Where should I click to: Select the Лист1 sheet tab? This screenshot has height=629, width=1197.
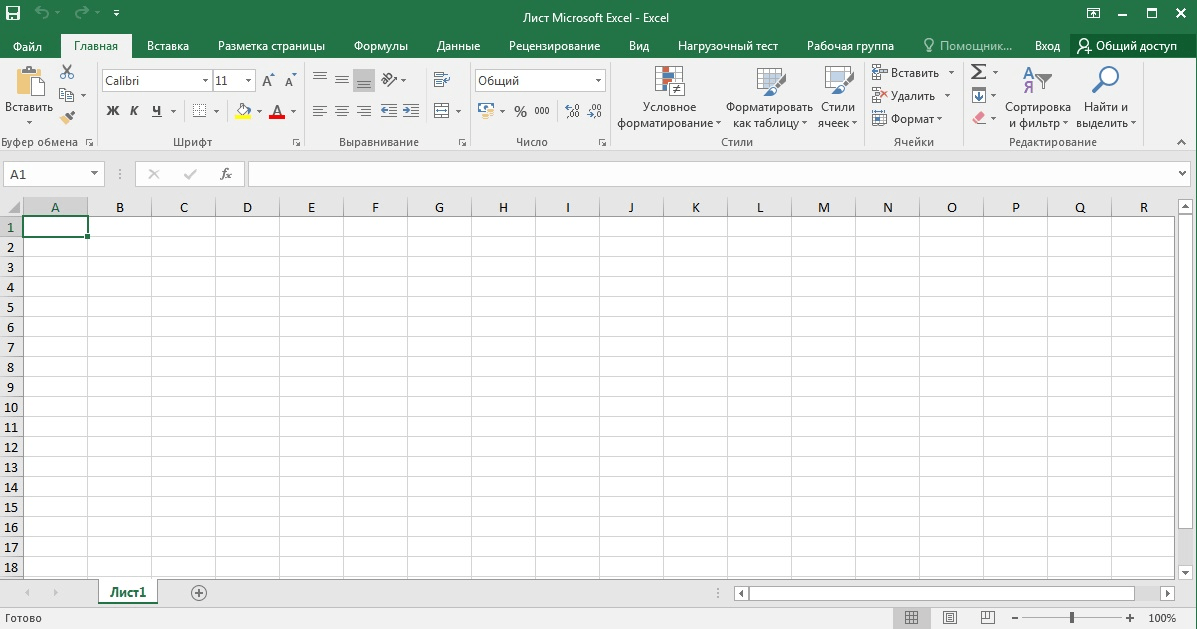(127, 592)
